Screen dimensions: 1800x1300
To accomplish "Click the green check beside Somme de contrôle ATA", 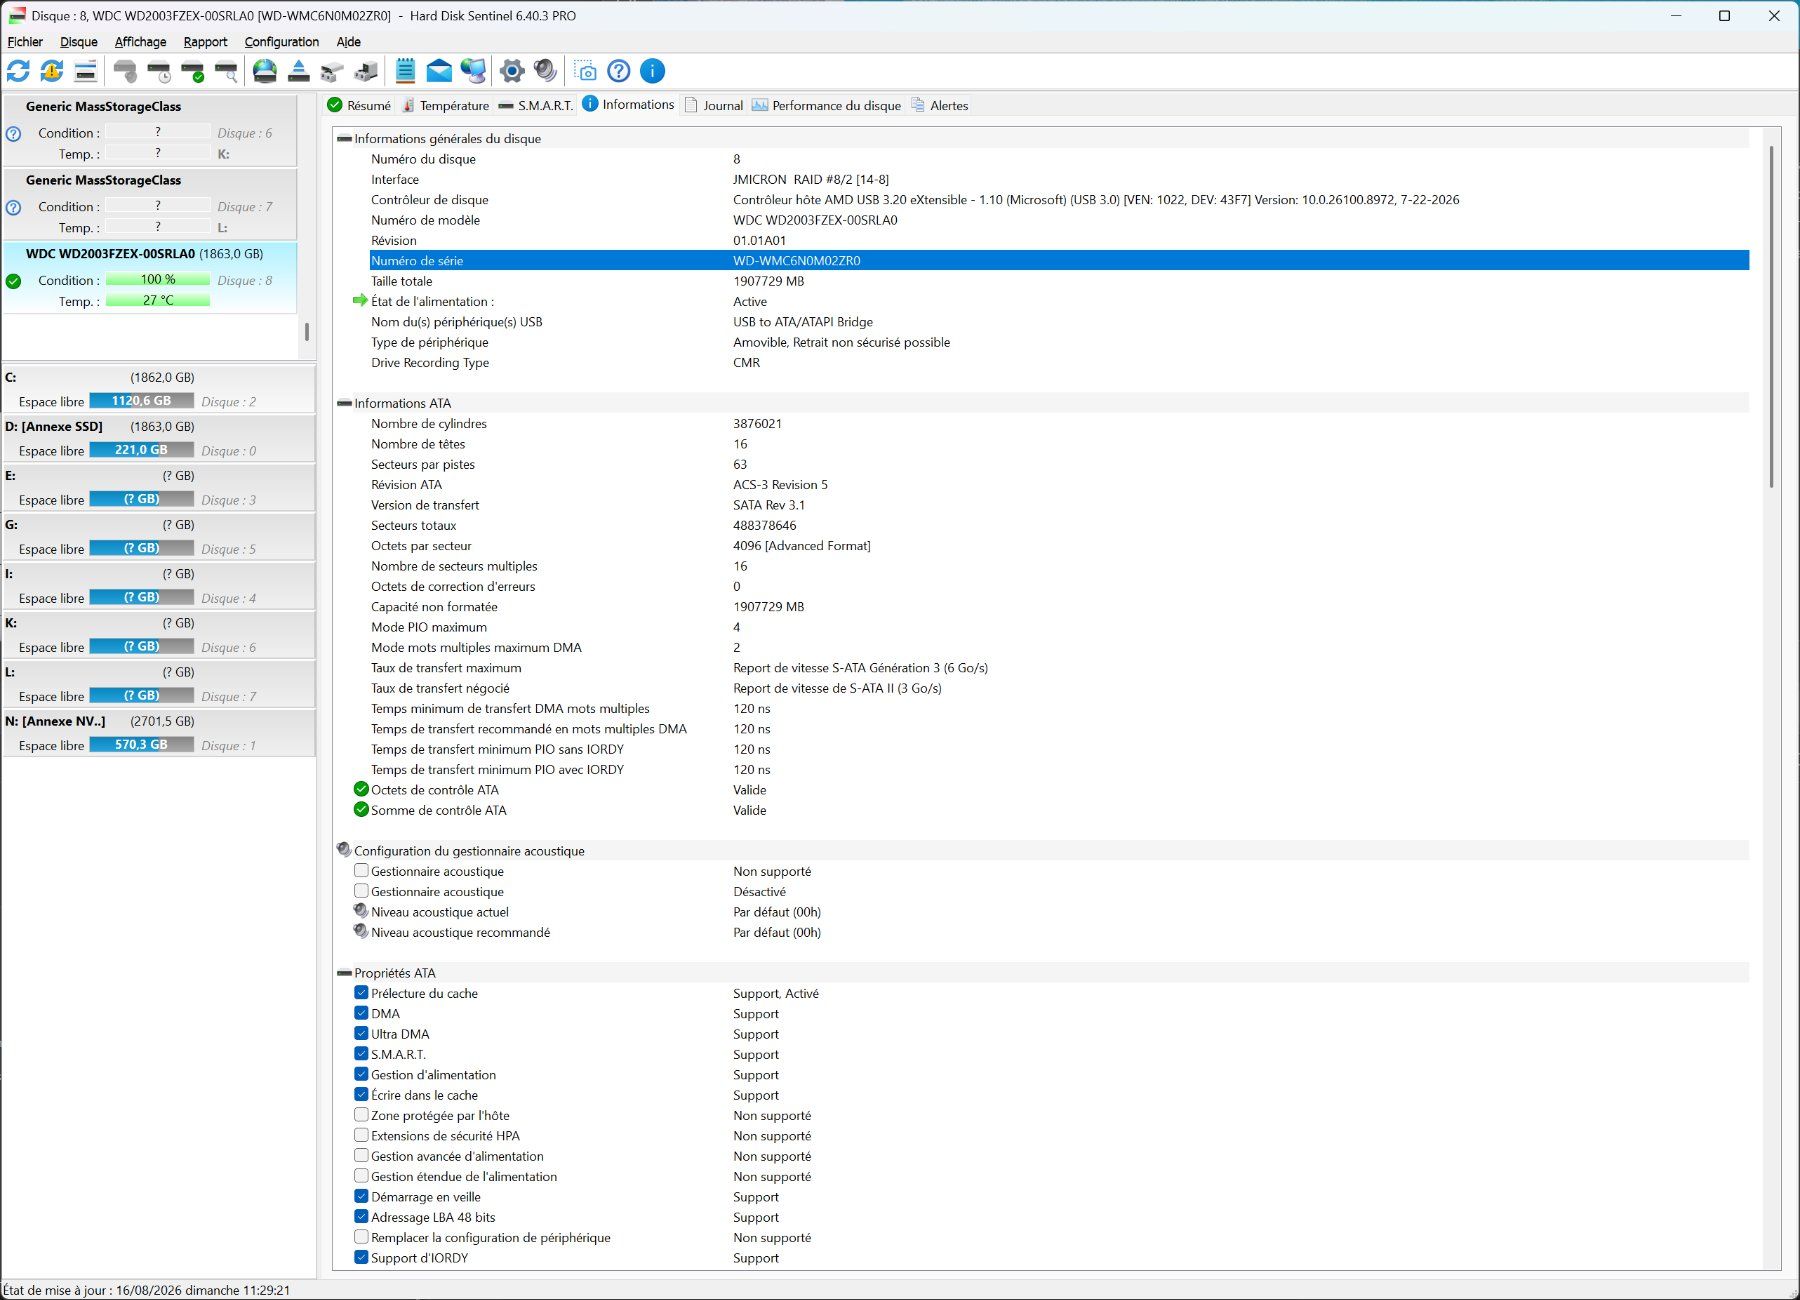I will [x=361, y=809].
